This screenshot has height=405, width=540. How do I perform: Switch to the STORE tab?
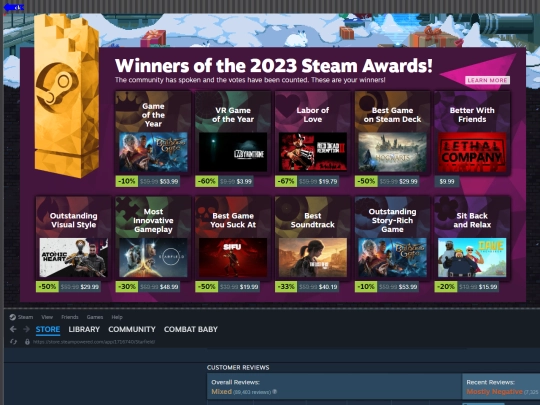coord(48,330)
